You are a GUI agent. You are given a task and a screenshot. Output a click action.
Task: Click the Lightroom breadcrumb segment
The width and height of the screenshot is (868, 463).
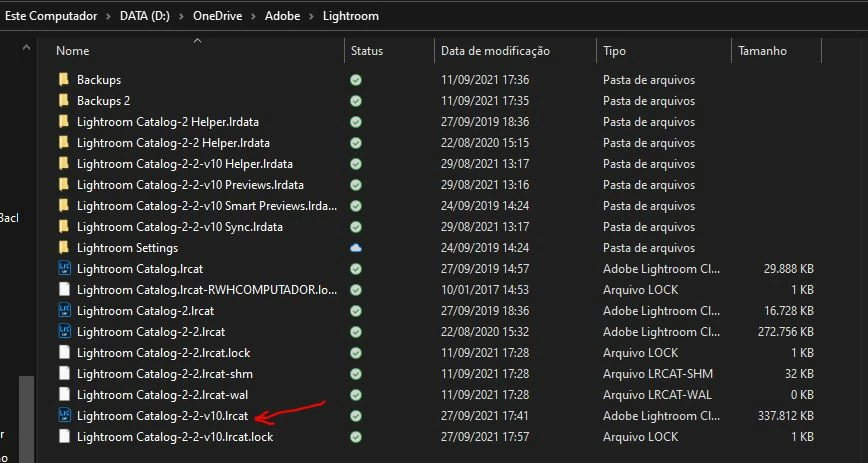[351, 16]
